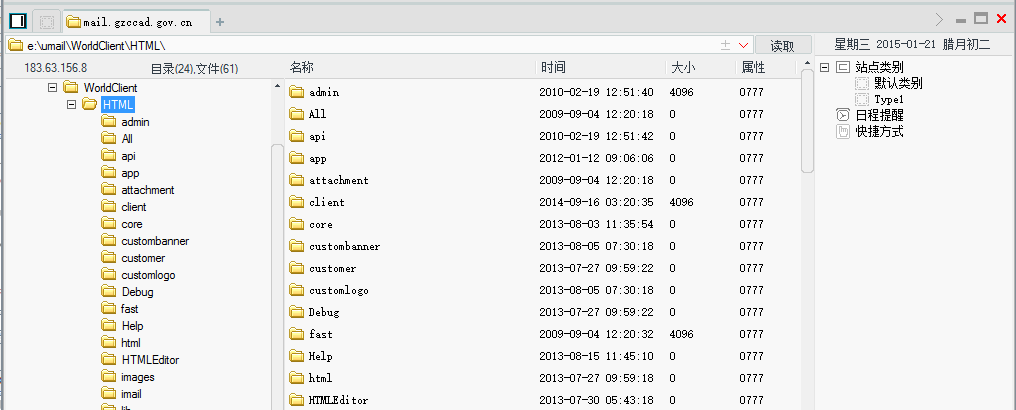Image resolution: width=1016 pixels, height=410 pixels.
Task: Switch to the mail.gzccad.gov.cn tab
Action: [x=137, y=23]
